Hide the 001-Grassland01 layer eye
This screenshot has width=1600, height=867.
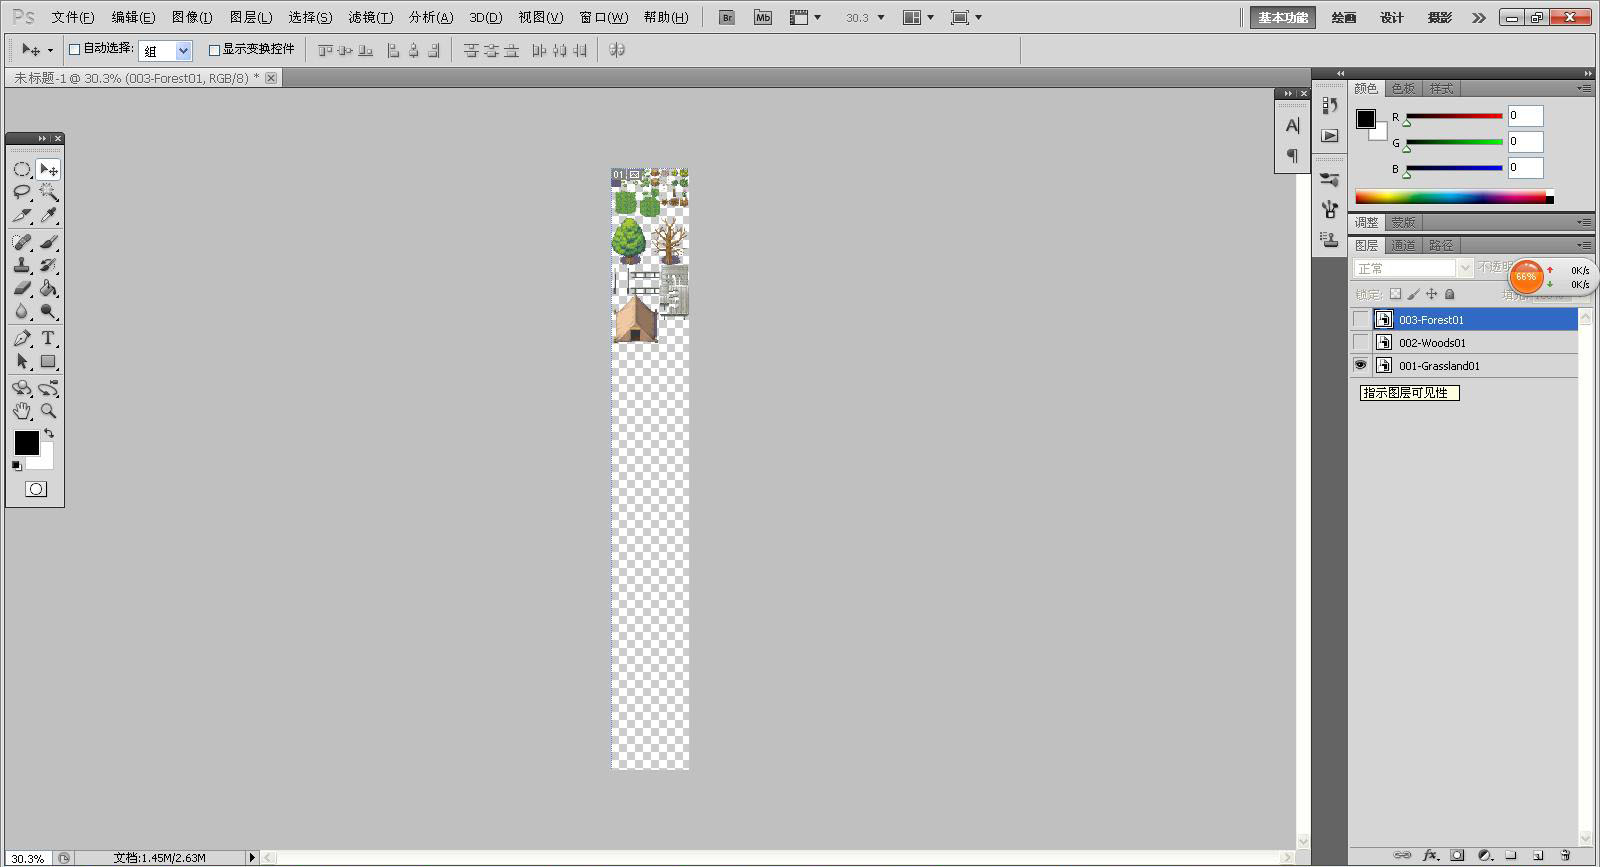point(1360,366)
